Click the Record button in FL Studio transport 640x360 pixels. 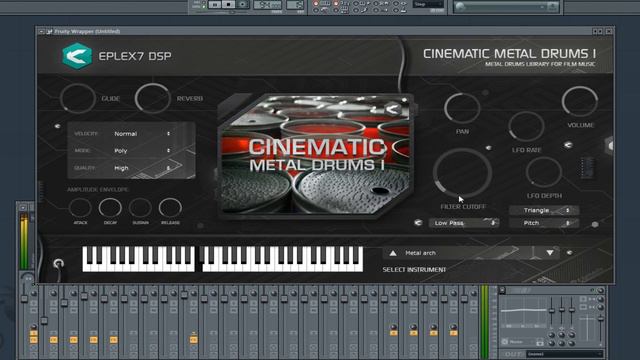click(x=242, y=4)
